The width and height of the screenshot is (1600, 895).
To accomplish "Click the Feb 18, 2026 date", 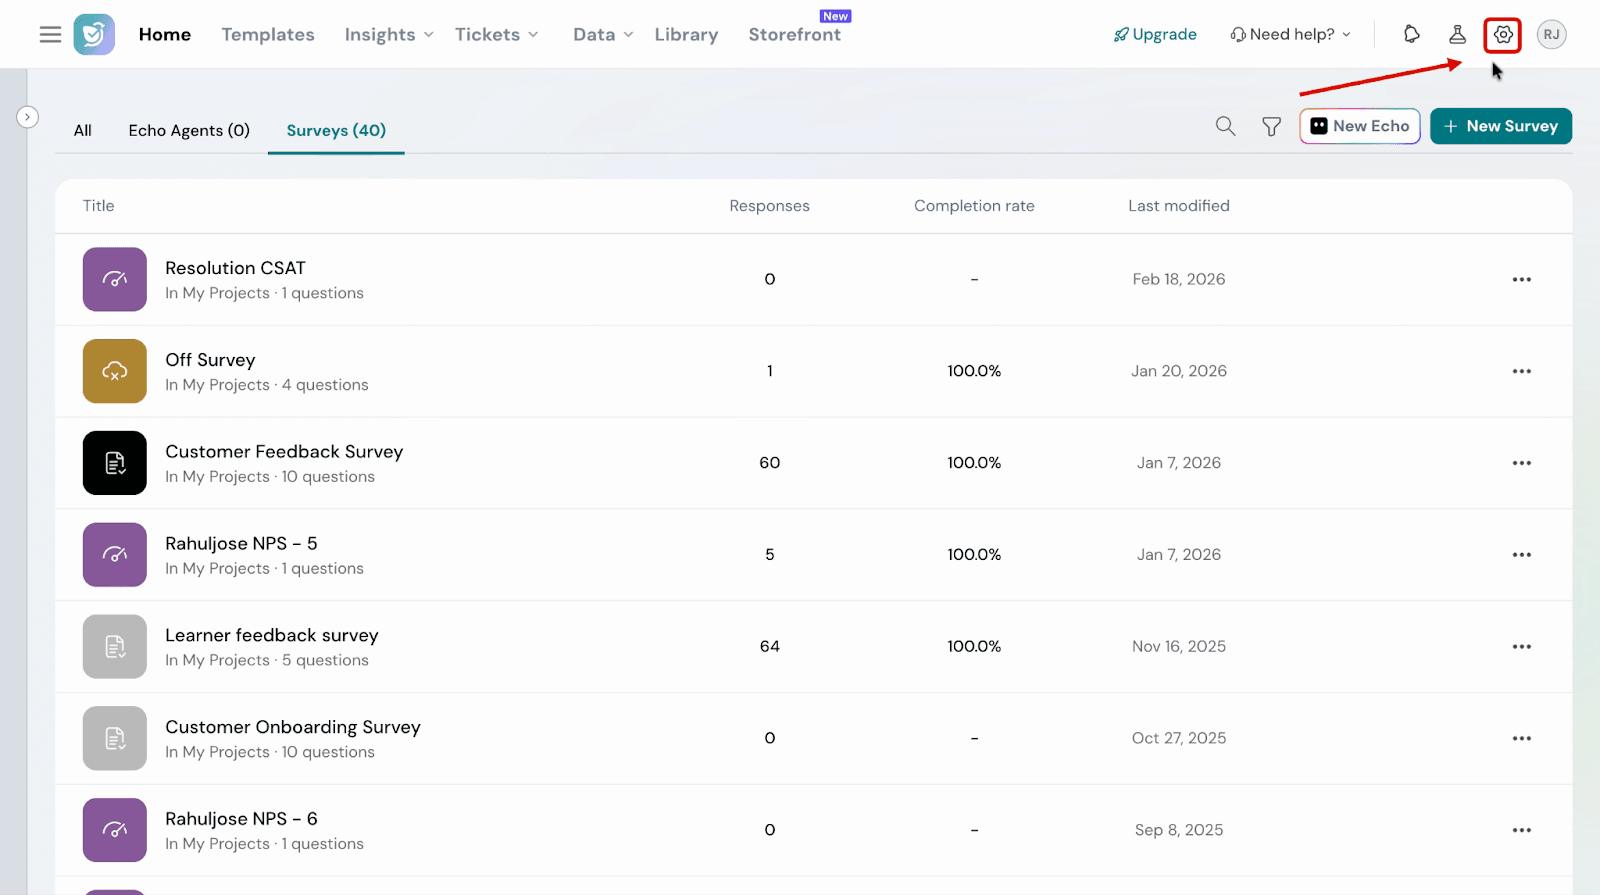I will click(x=1179, y=279).
